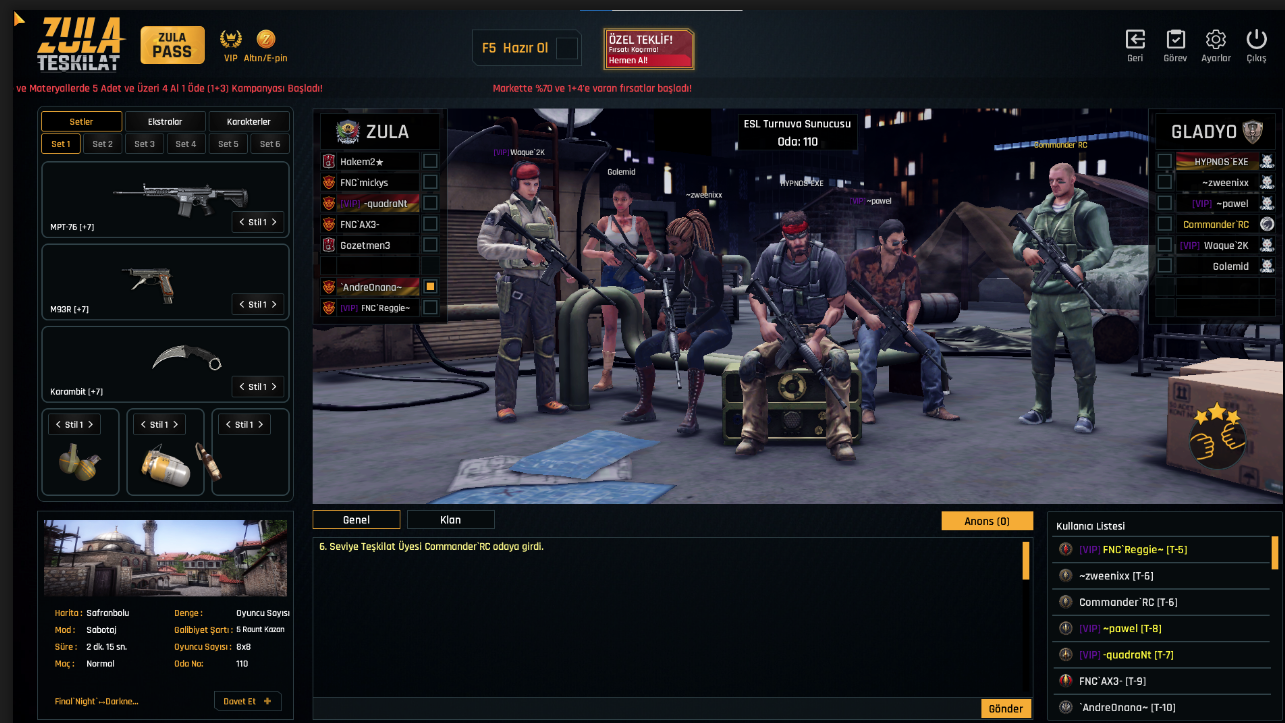Viewport: 1285px width, 723px height.
Task: Open the Anons (0) announcements button
Action: click(987, 521)
